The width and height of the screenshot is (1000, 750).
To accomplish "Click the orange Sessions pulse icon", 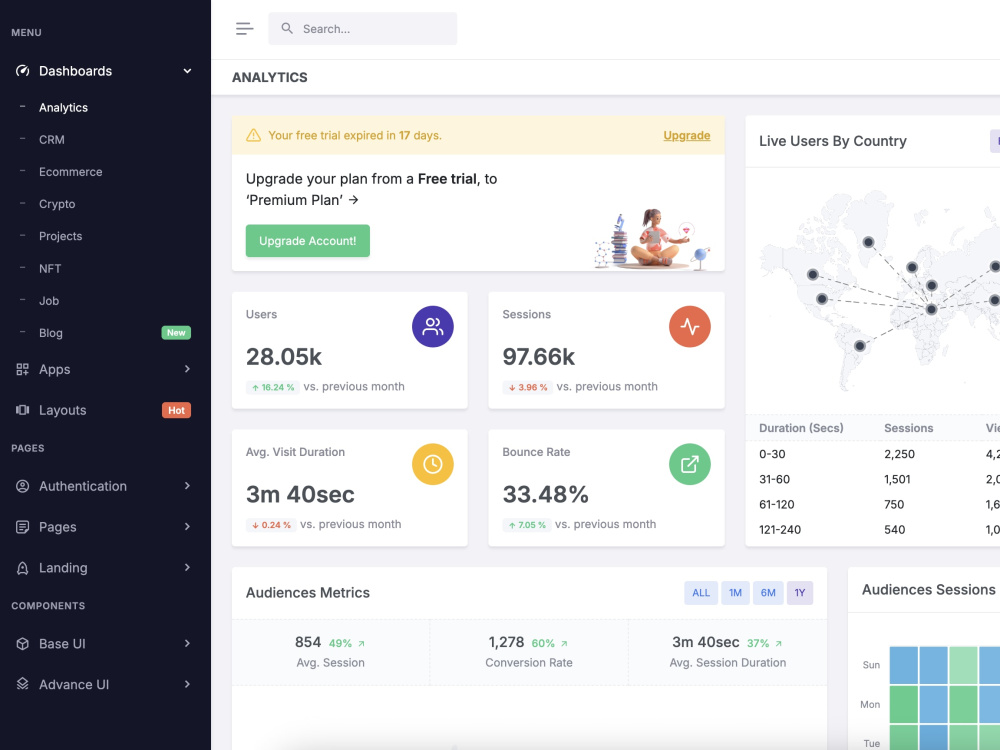I will [689, 327].
